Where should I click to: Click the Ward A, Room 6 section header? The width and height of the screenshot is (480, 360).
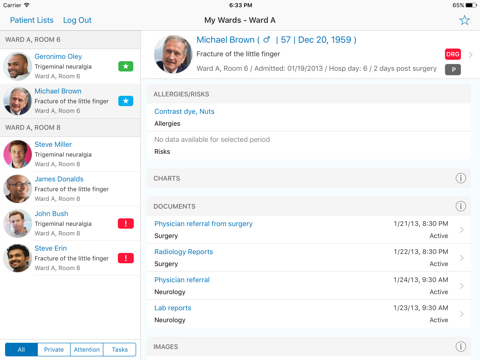pos(70,40)
